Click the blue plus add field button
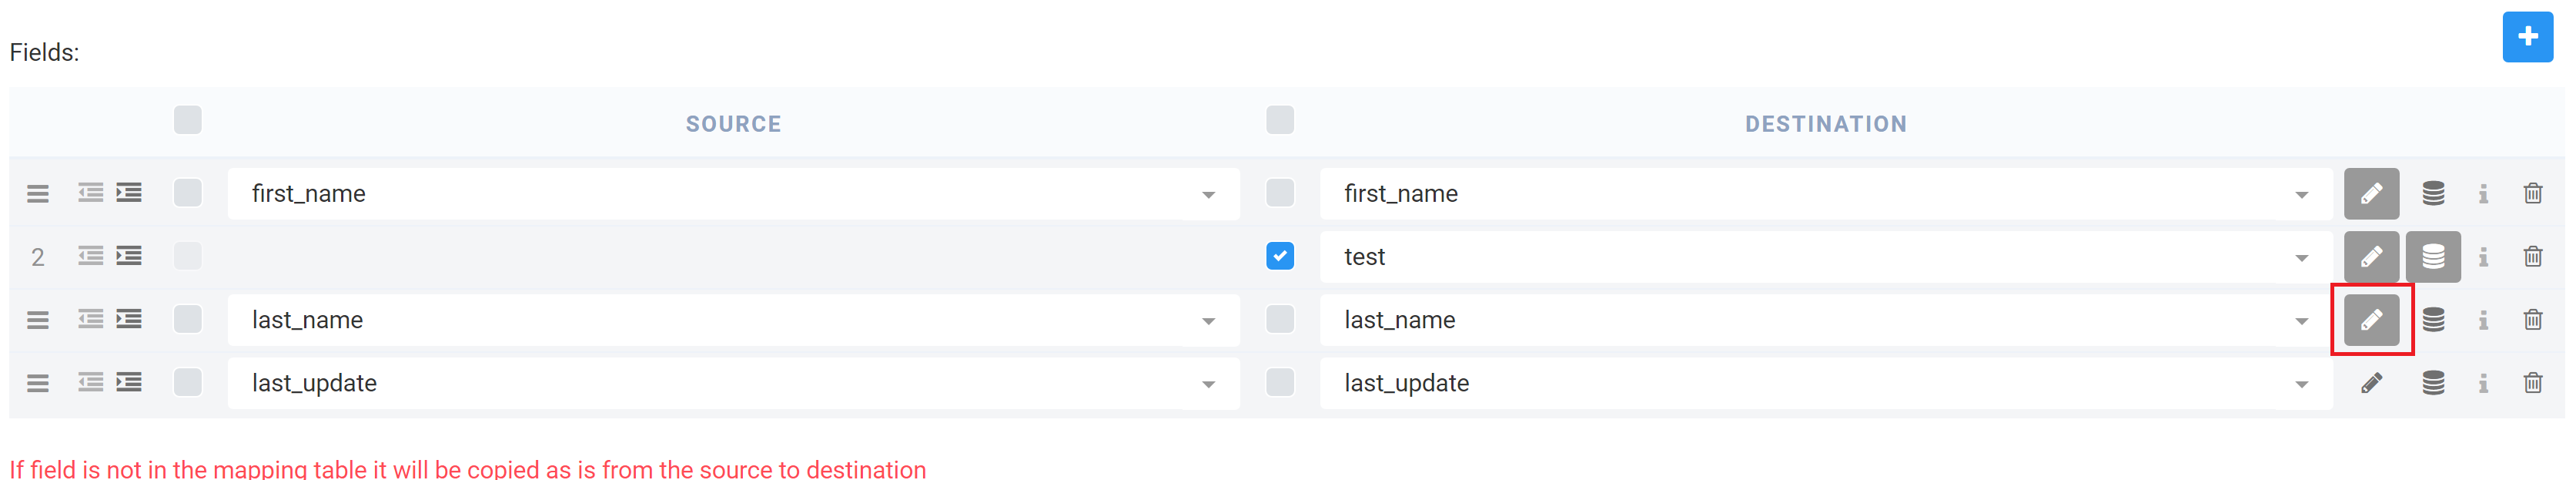Viewport: 2576px width, 480px height. (2527, 37)
